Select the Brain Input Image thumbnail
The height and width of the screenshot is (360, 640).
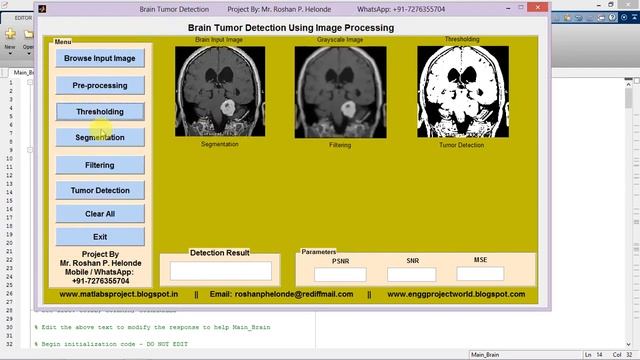point(220,91)
